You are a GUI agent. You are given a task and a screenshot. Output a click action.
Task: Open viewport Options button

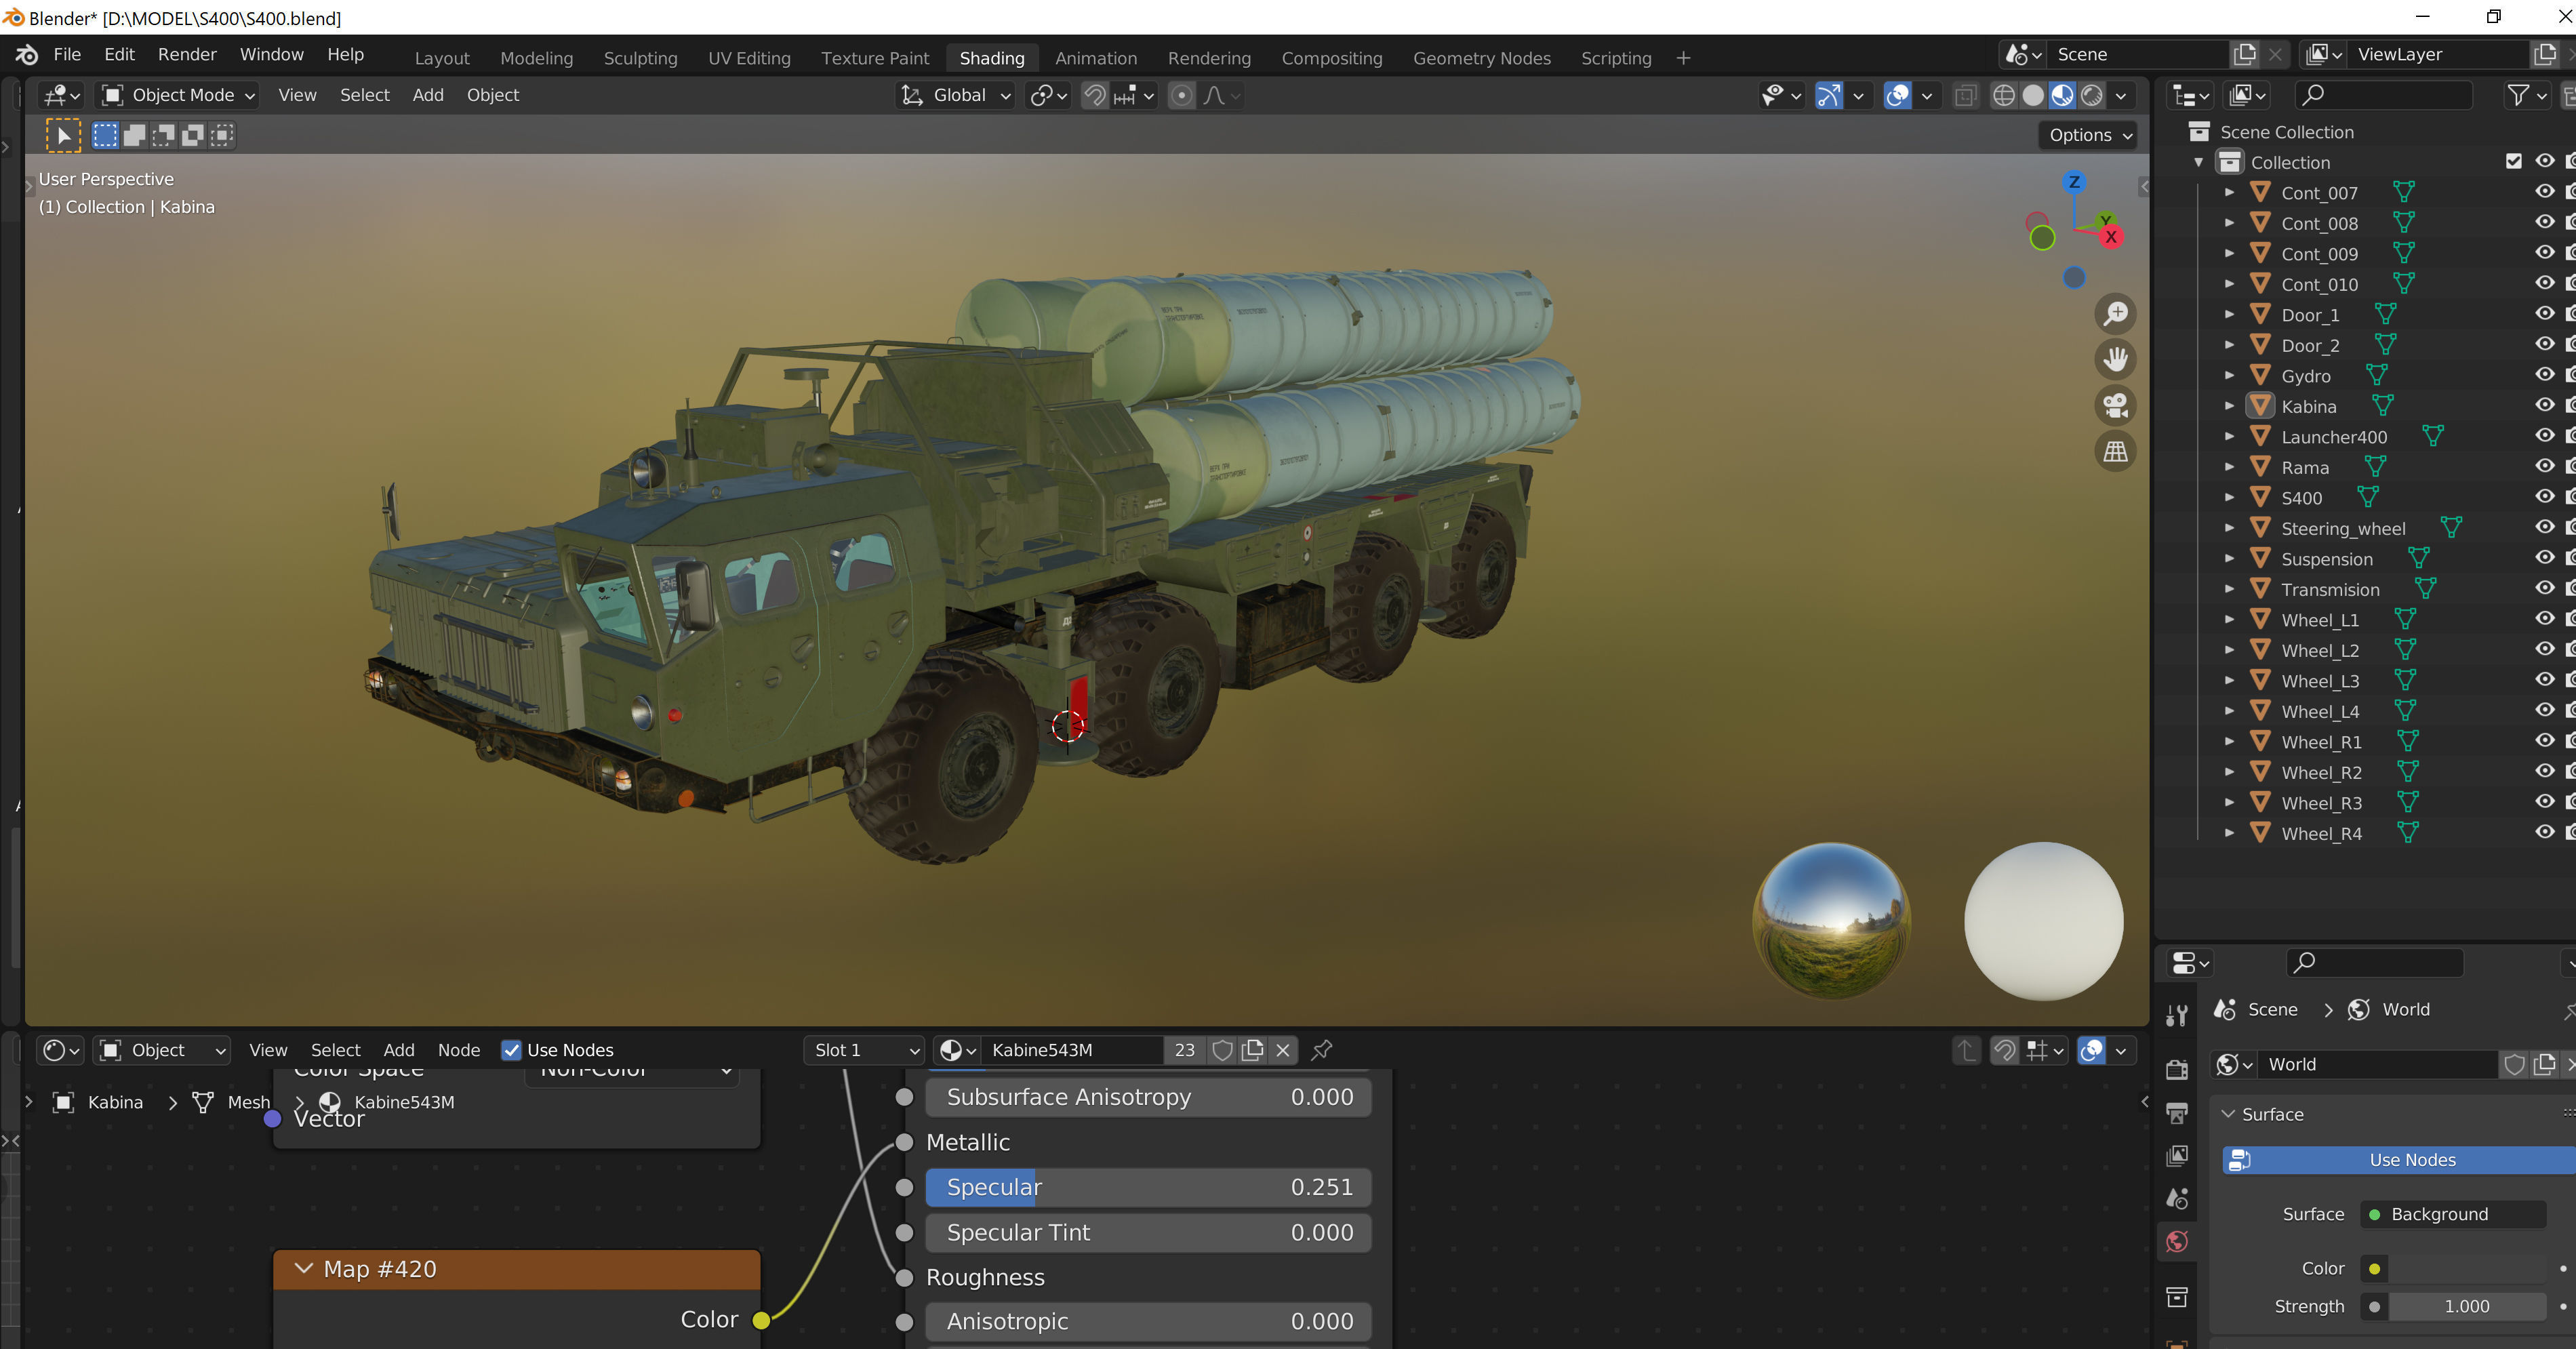tap(2088, 135)
